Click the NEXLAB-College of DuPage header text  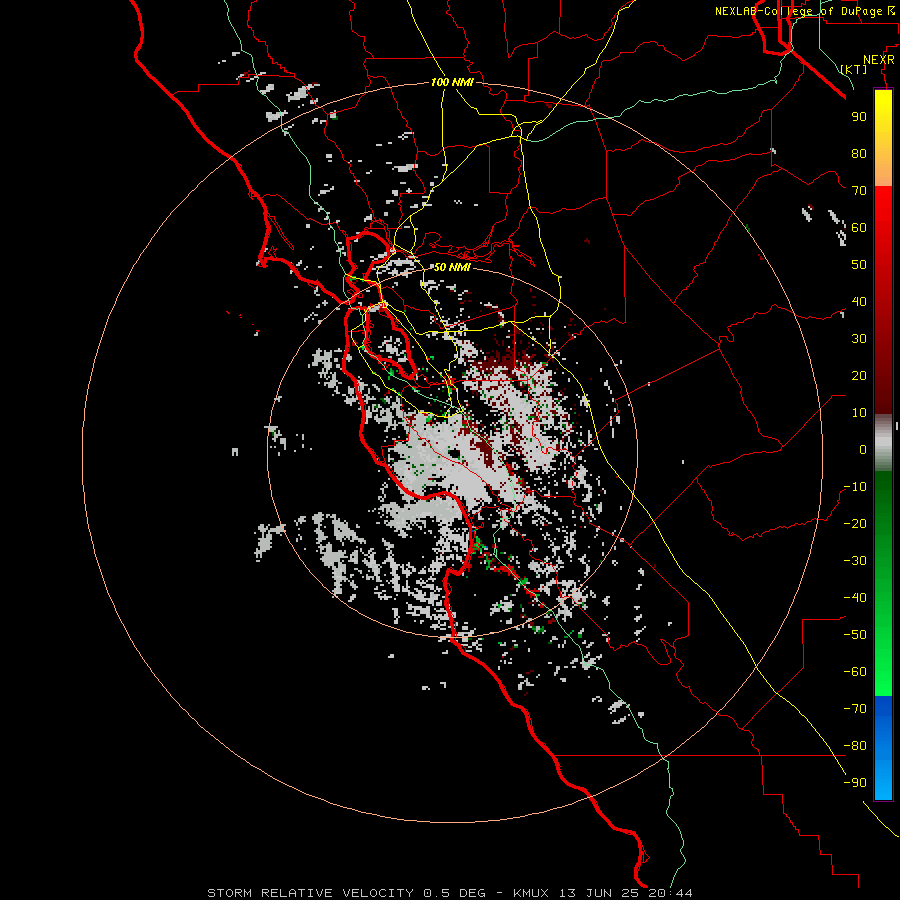798,11
